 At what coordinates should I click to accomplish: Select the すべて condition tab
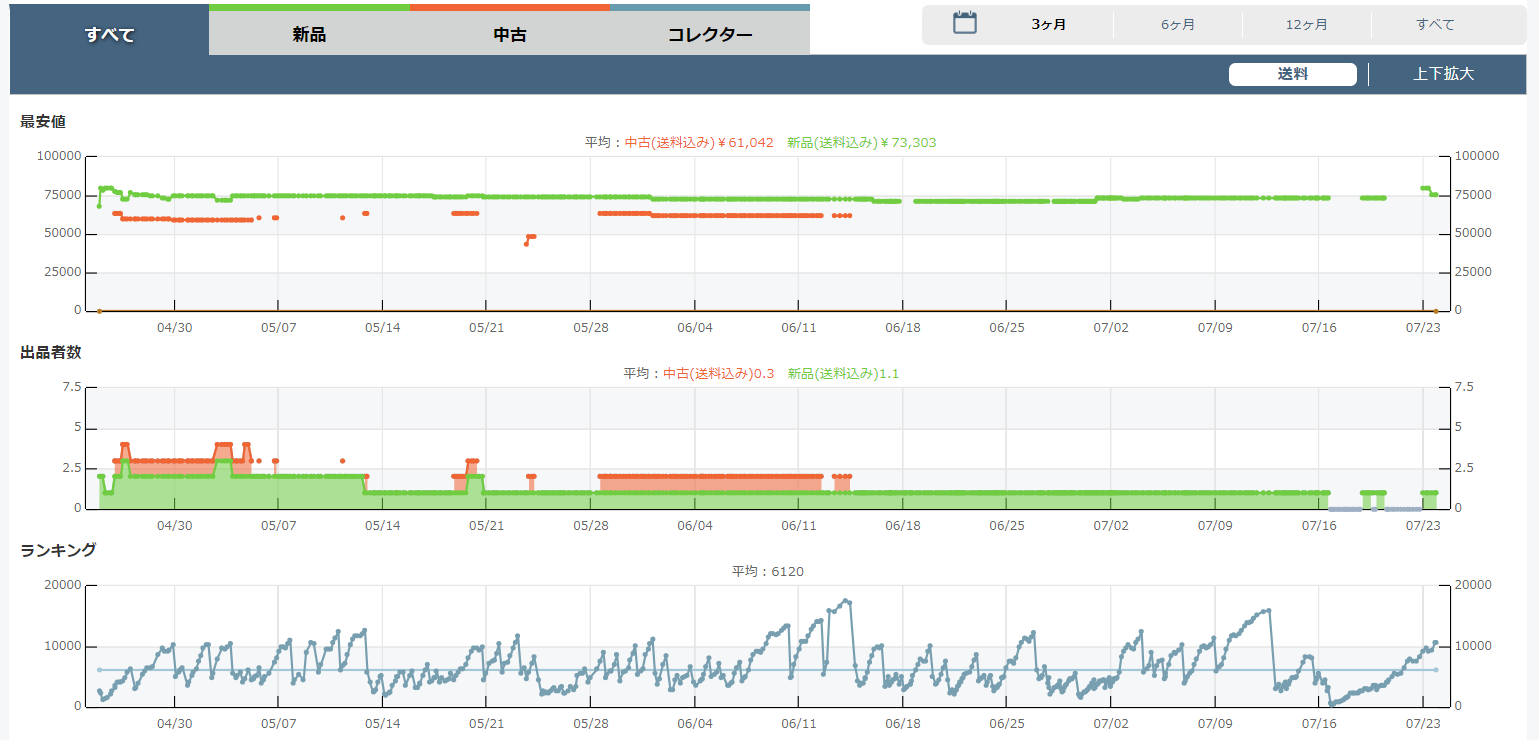pos(109,35)
